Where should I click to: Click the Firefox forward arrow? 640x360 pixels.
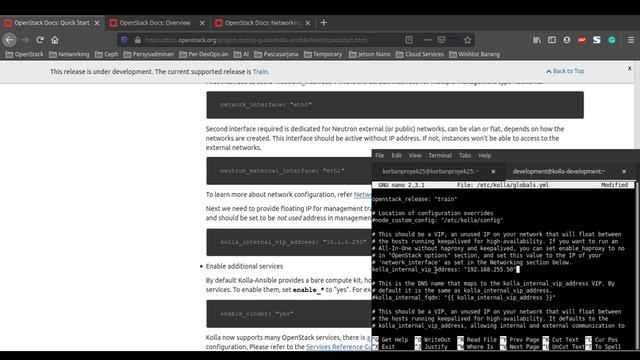(24, 40)
